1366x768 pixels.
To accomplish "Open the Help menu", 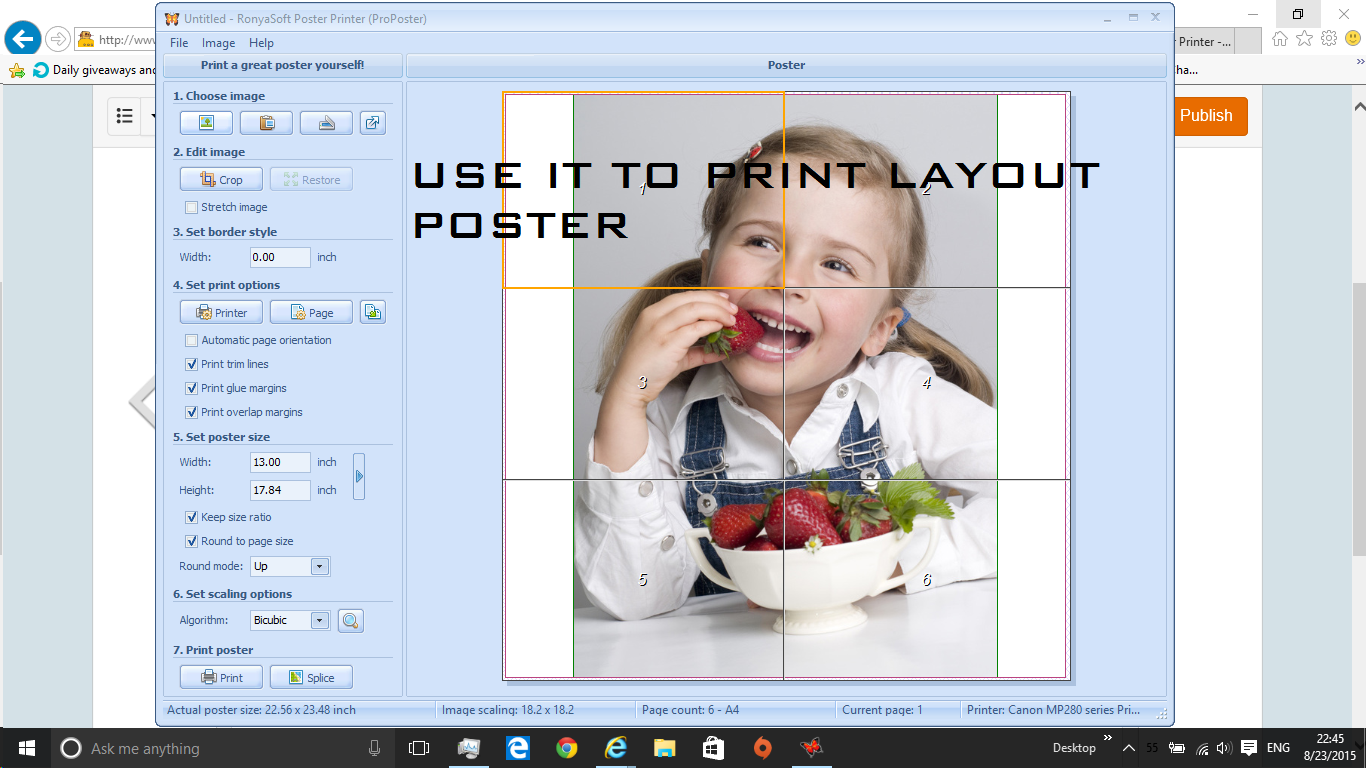I will (261, 43).
